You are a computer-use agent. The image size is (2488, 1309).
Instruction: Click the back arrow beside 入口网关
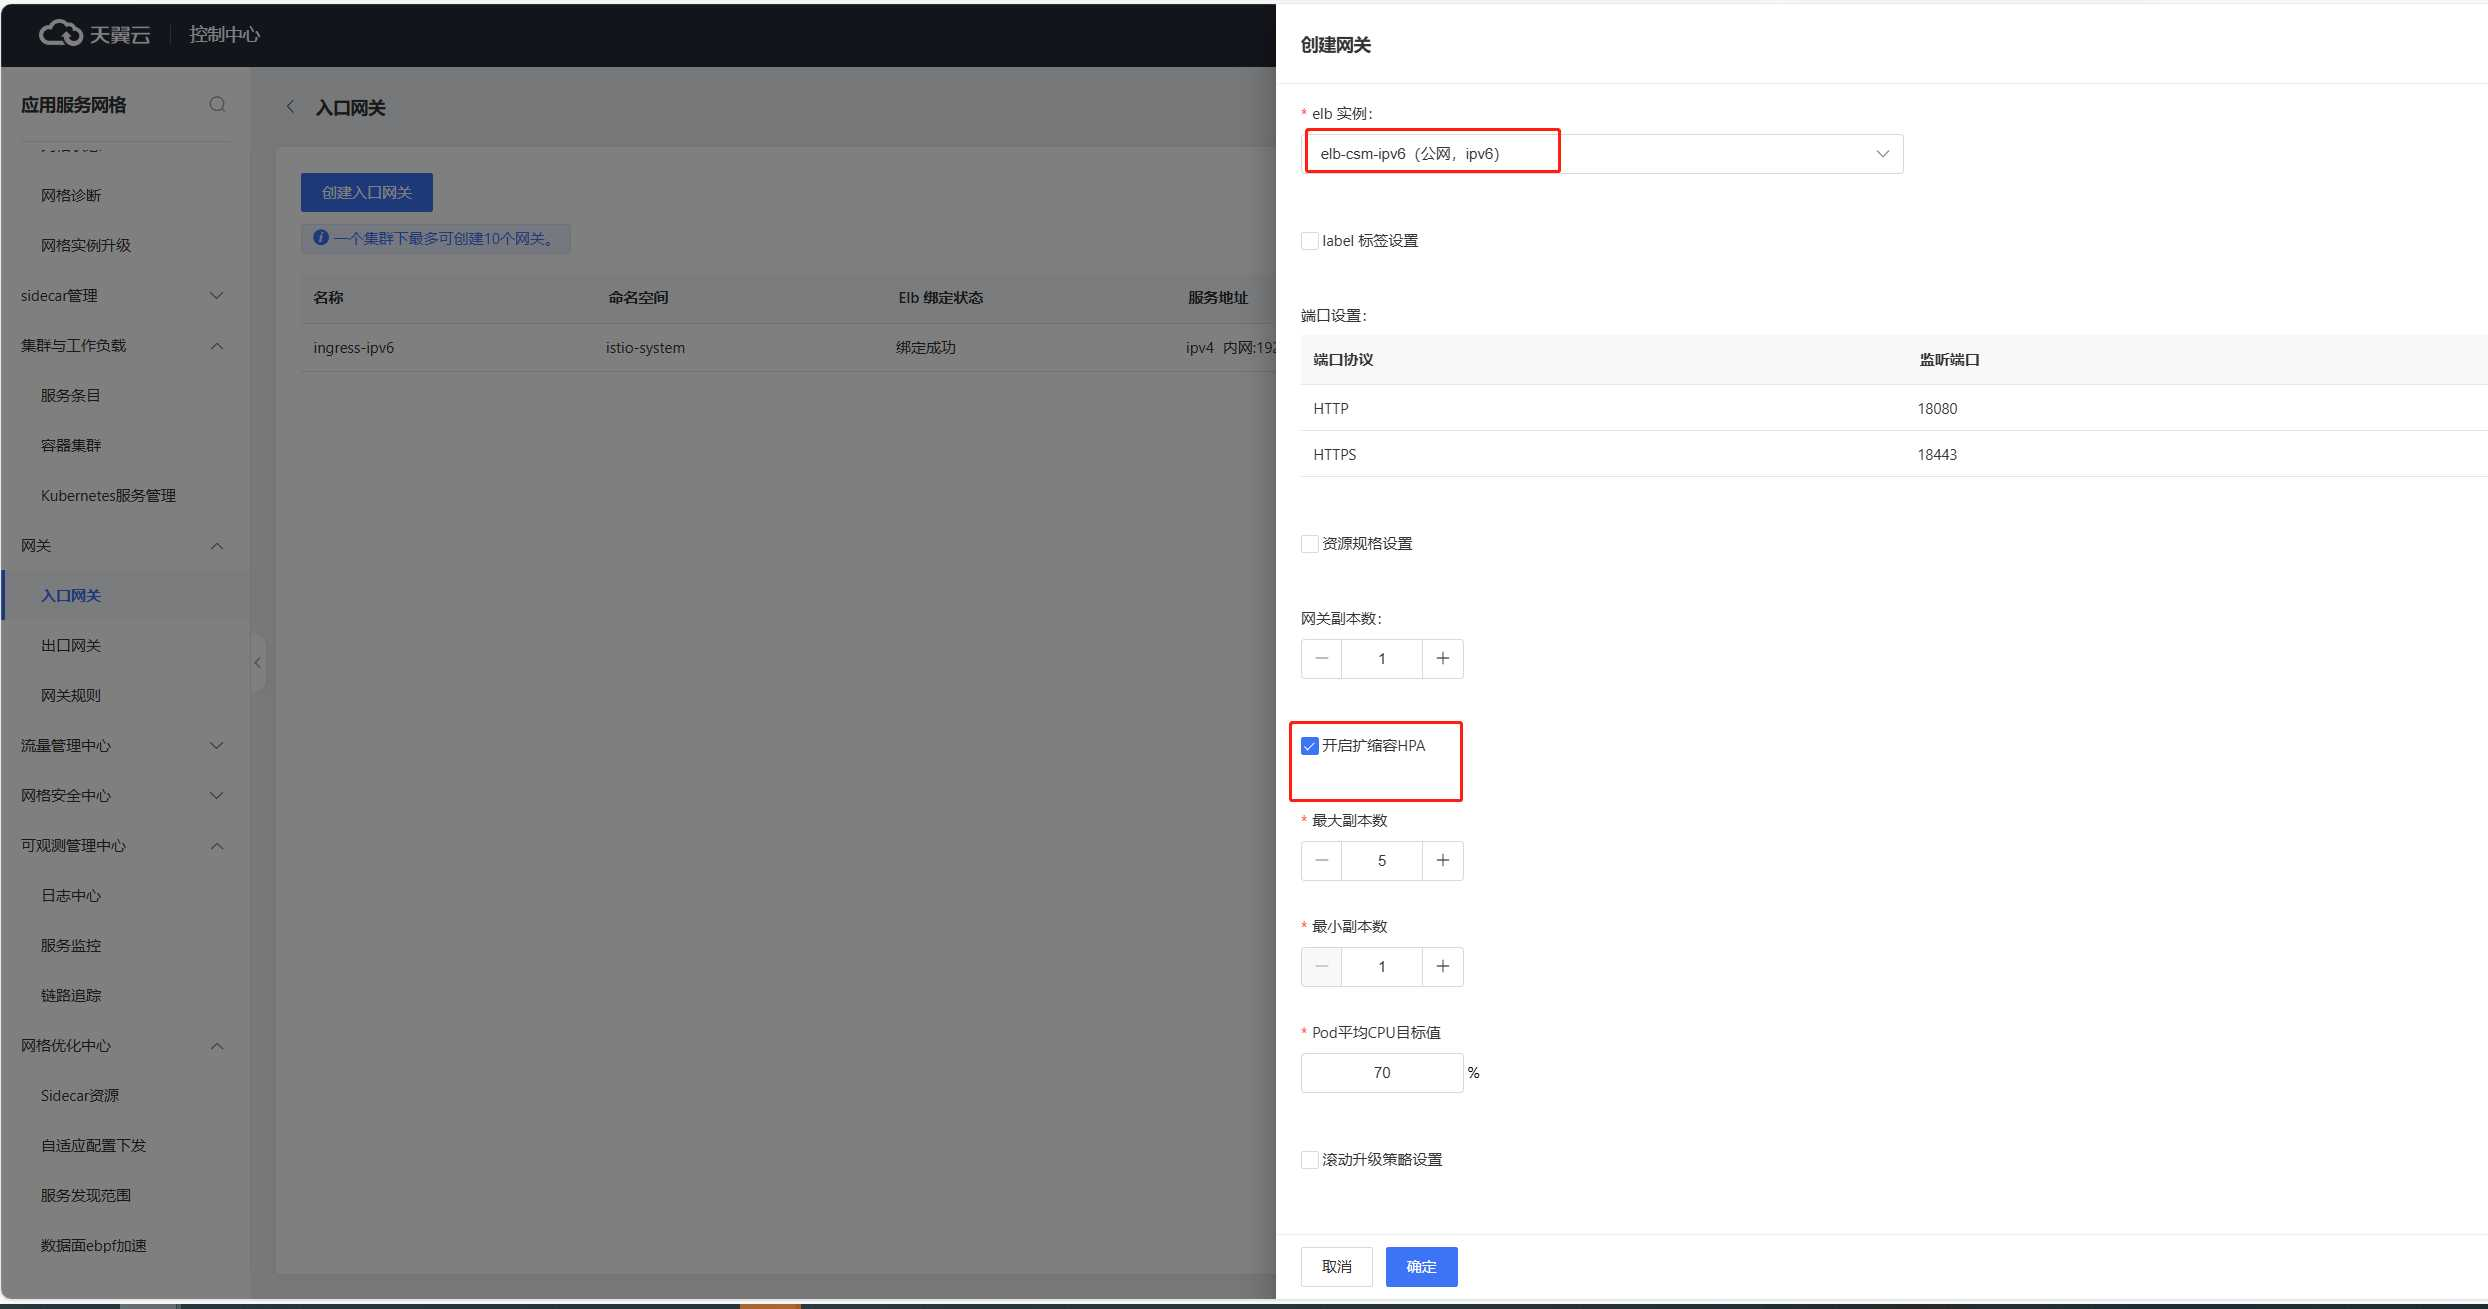pyautogui.click(x=290, y=107)
